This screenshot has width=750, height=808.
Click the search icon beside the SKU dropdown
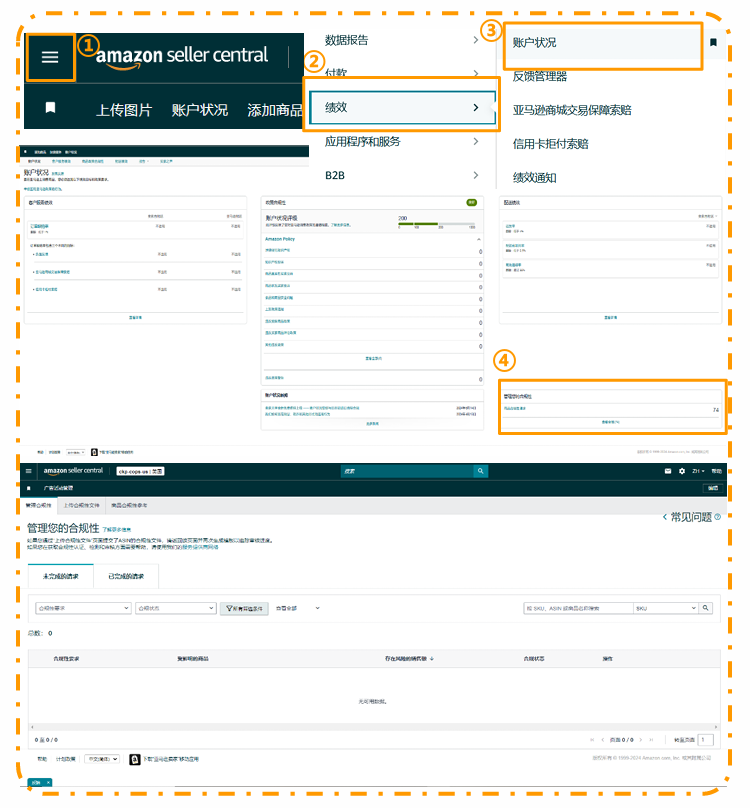[706, 608]
